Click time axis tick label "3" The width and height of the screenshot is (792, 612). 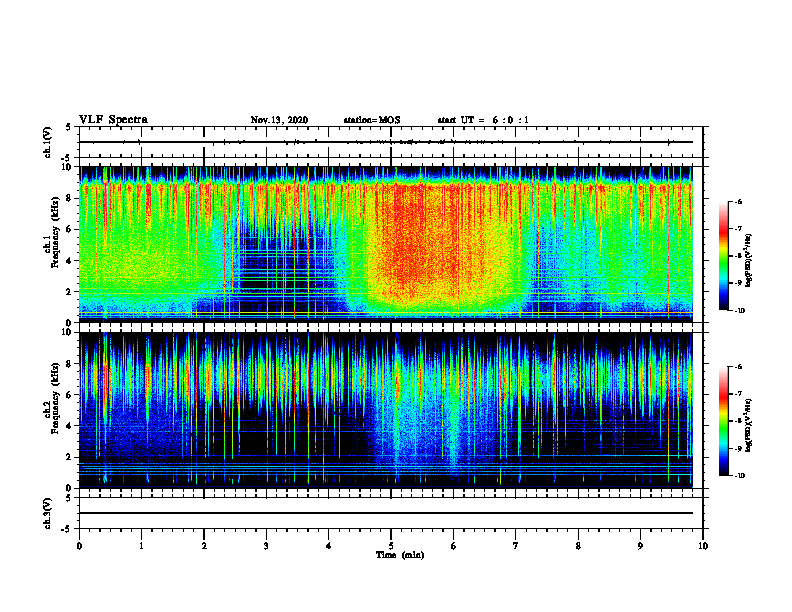(266, 546)
